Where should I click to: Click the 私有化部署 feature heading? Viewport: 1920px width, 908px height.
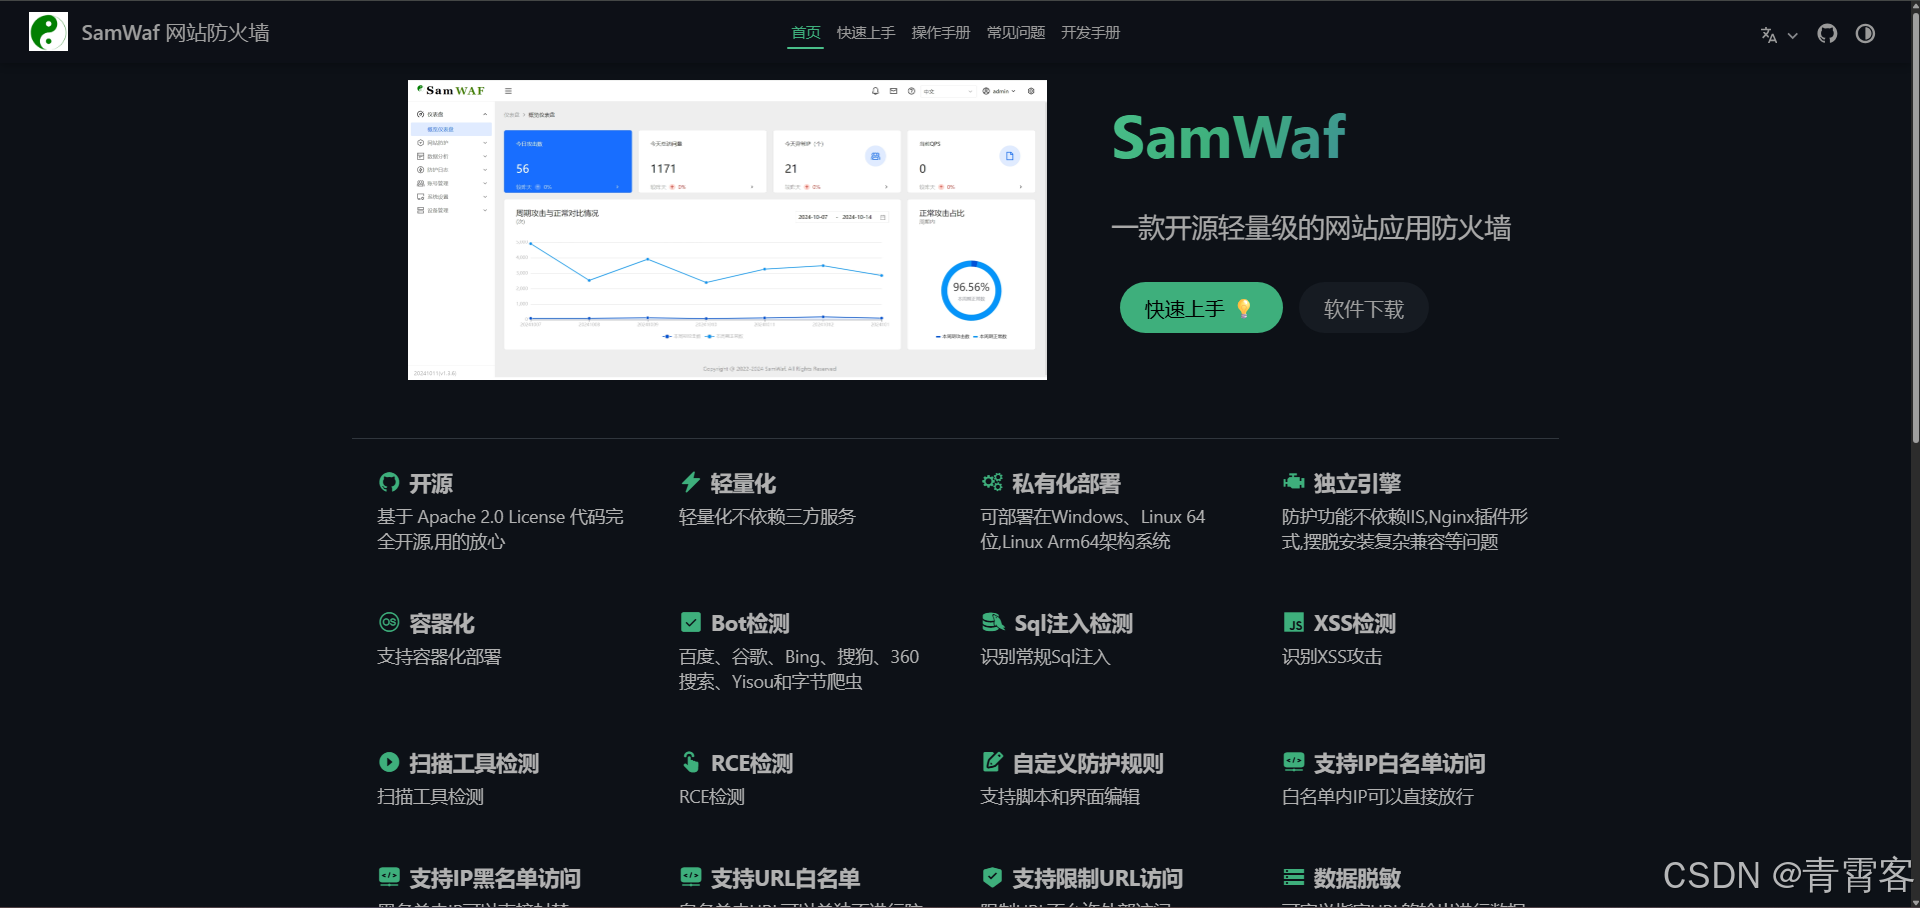(1066, 484)
